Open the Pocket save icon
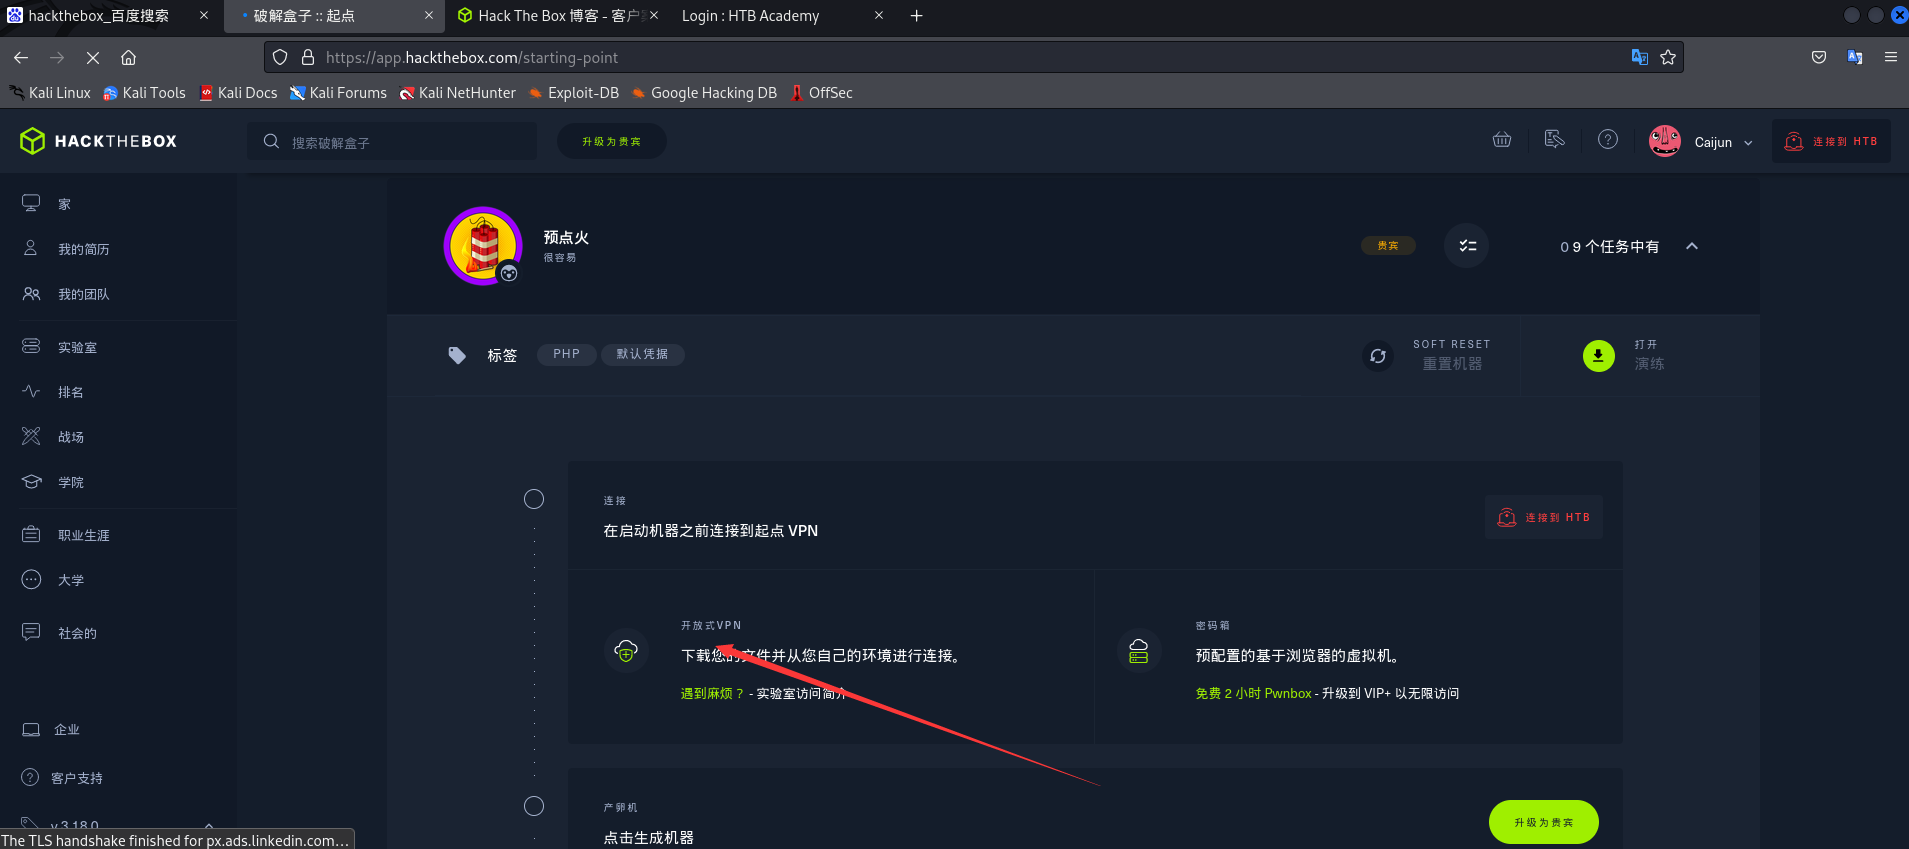The image size is (1909, 849). (x=1819, y=58)
